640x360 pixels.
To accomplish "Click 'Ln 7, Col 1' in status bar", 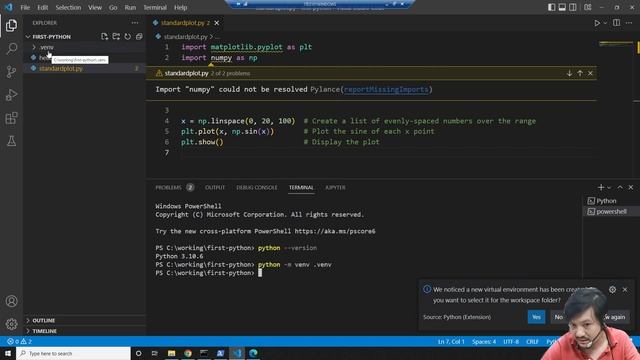I will 451,341.
